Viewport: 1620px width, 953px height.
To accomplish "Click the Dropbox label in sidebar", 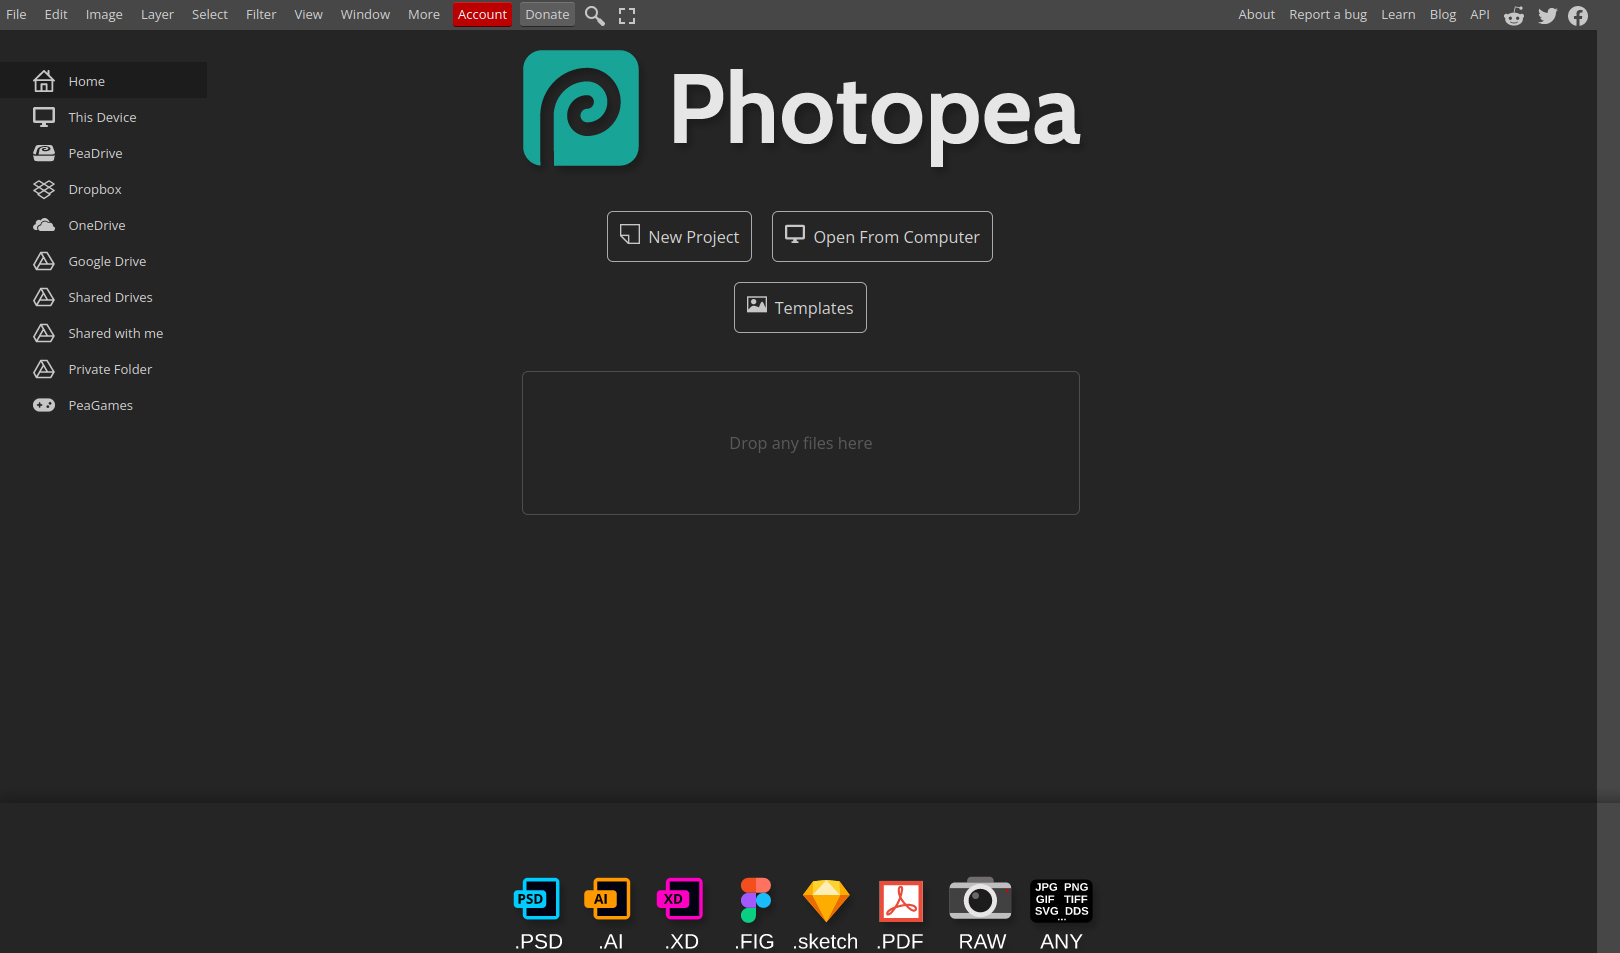I will (x=95, y=189).
